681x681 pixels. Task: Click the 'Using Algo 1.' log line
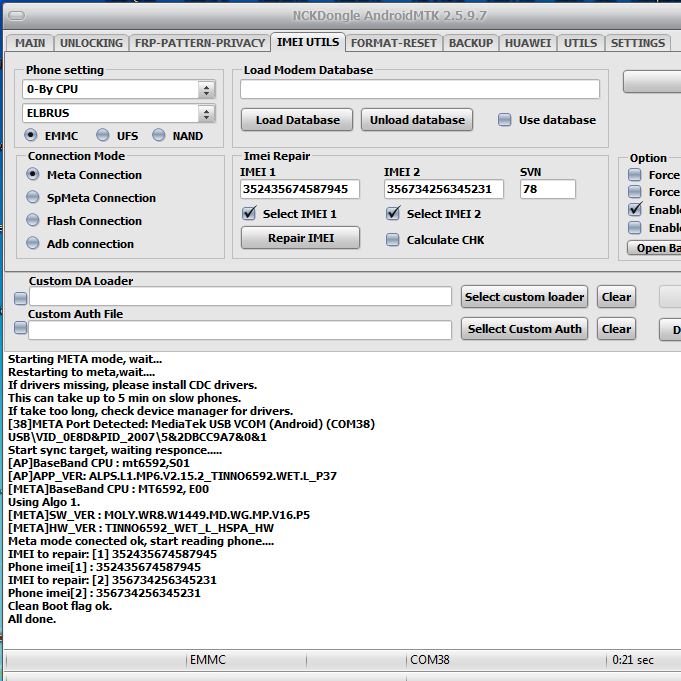tap(44, 502)
